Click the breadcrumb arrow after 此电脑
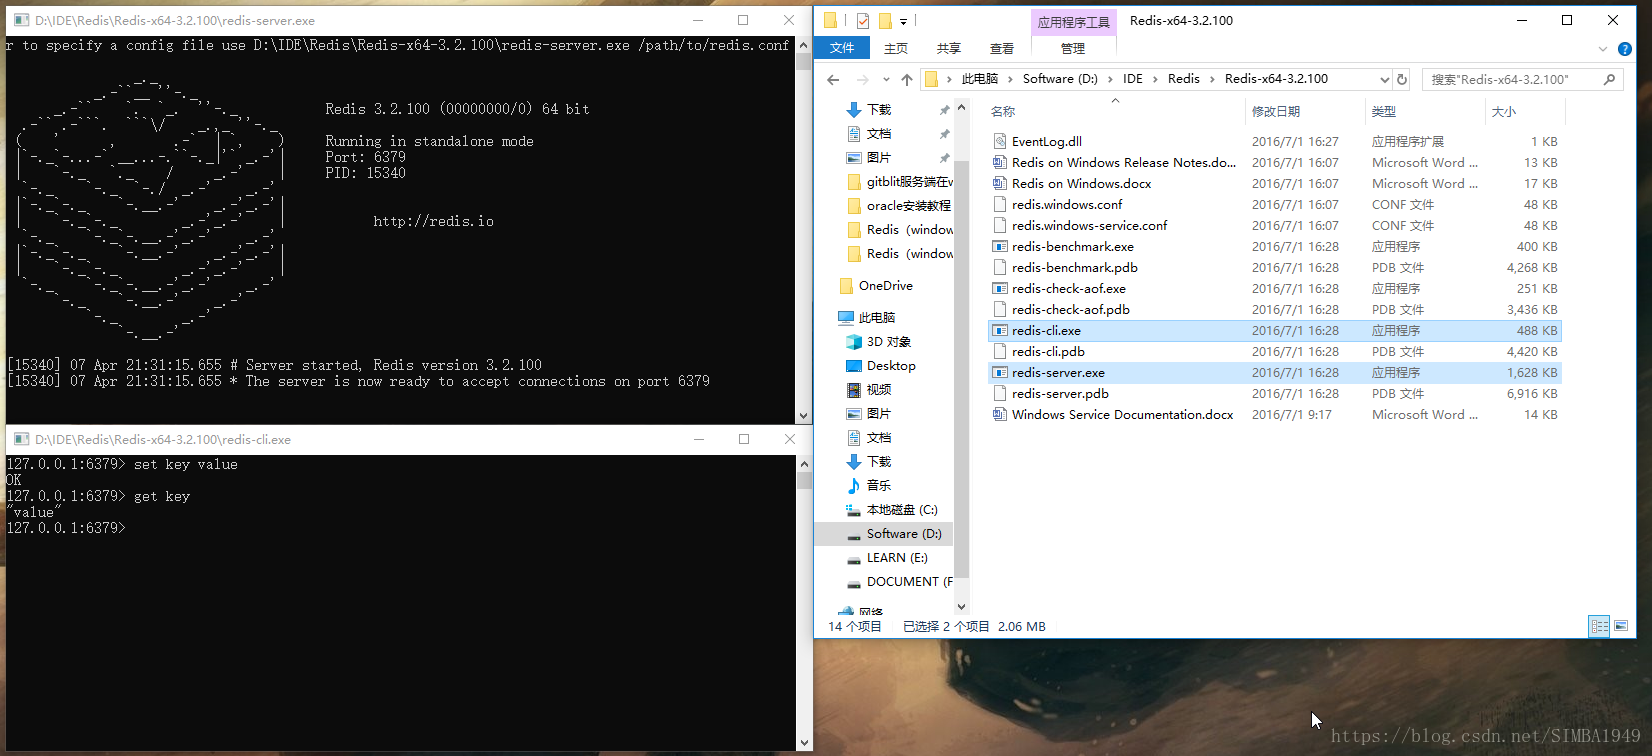 click(x=1010, y=79)
